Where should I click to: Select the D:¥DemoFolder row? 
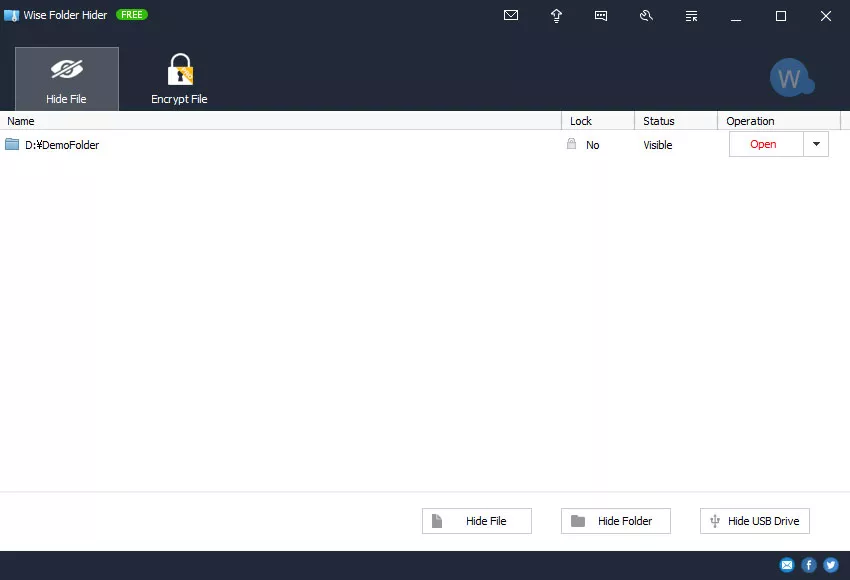420,145
